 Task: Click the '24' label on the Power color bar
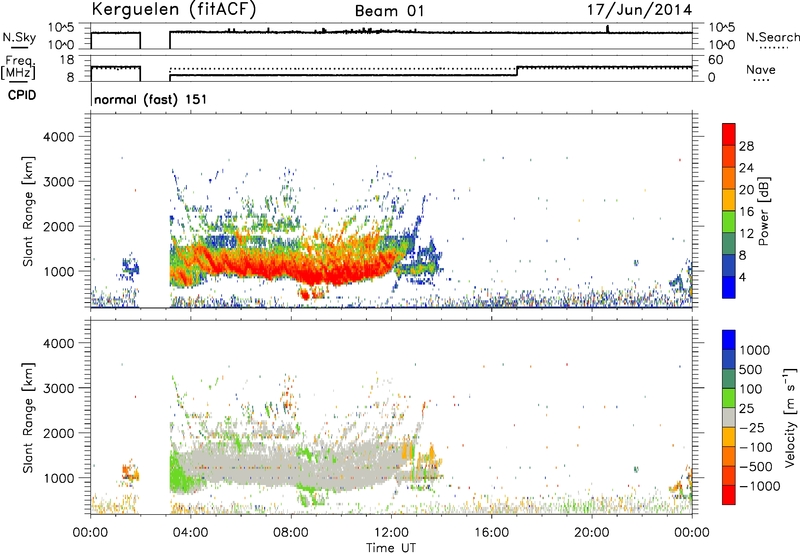tap(746, 168)
